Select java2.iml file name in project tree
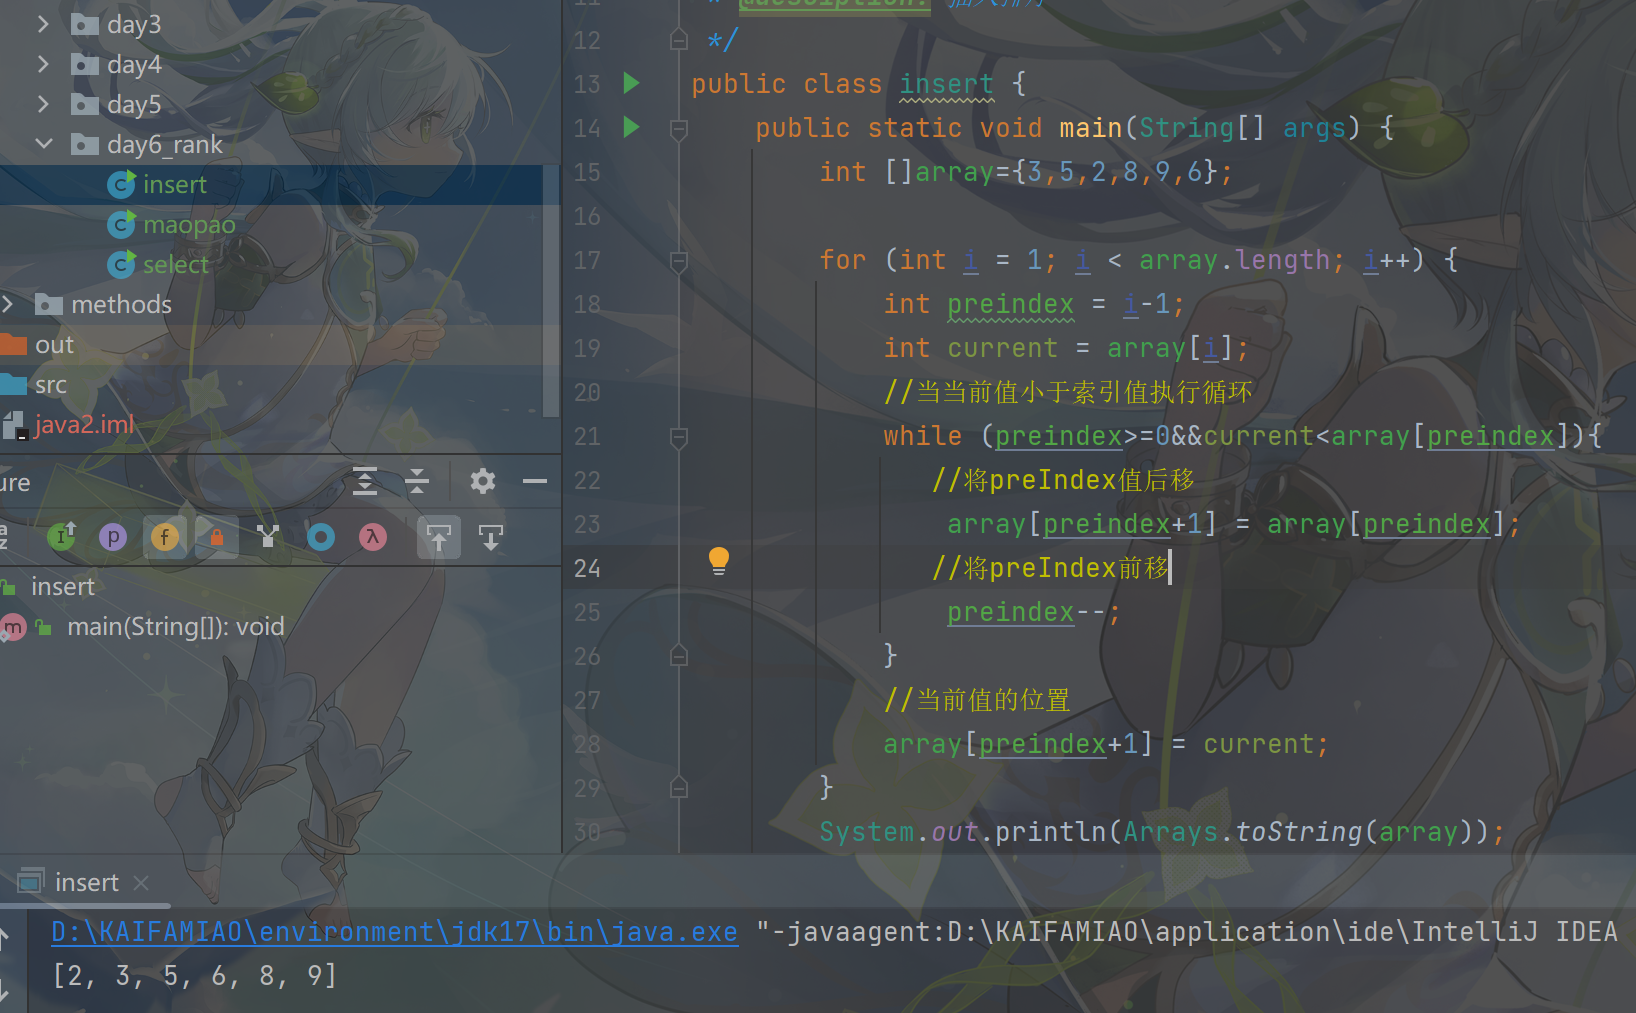1636x1013 pixels. coord(84,424)
